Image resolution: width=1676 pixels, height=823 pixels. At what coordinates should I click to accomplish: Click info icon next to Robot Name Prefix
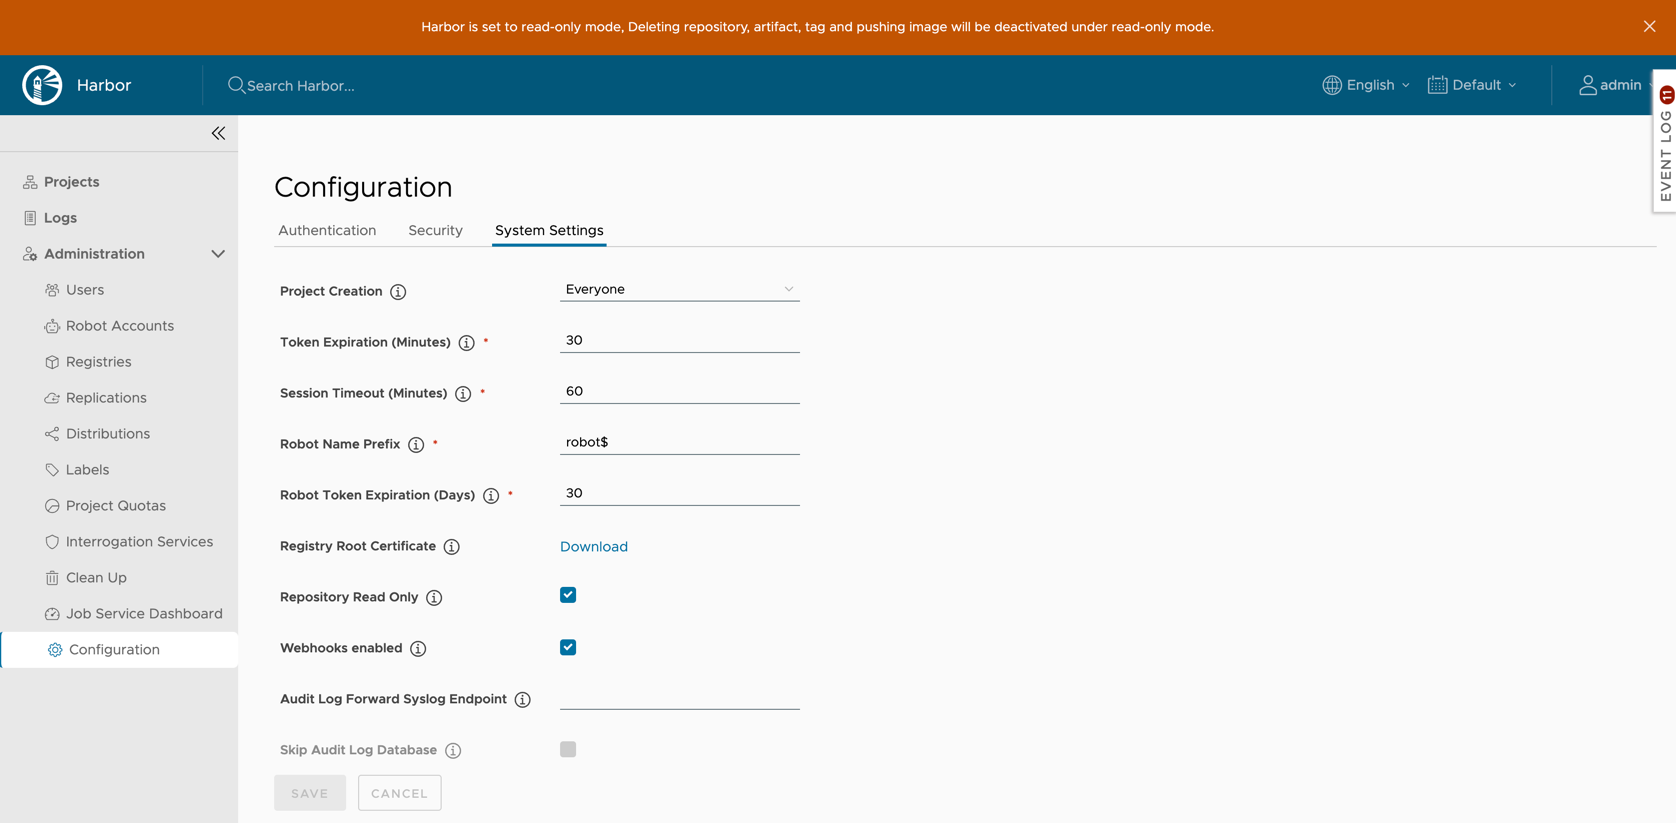click(416, 445)
